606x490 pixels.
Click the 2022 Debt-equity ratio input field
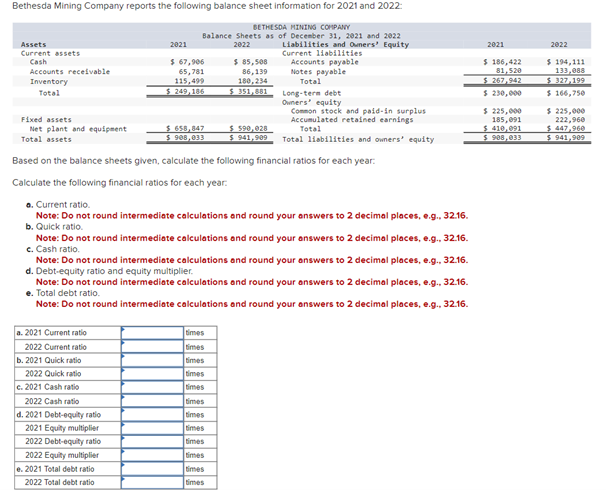(x=152, y=442)
